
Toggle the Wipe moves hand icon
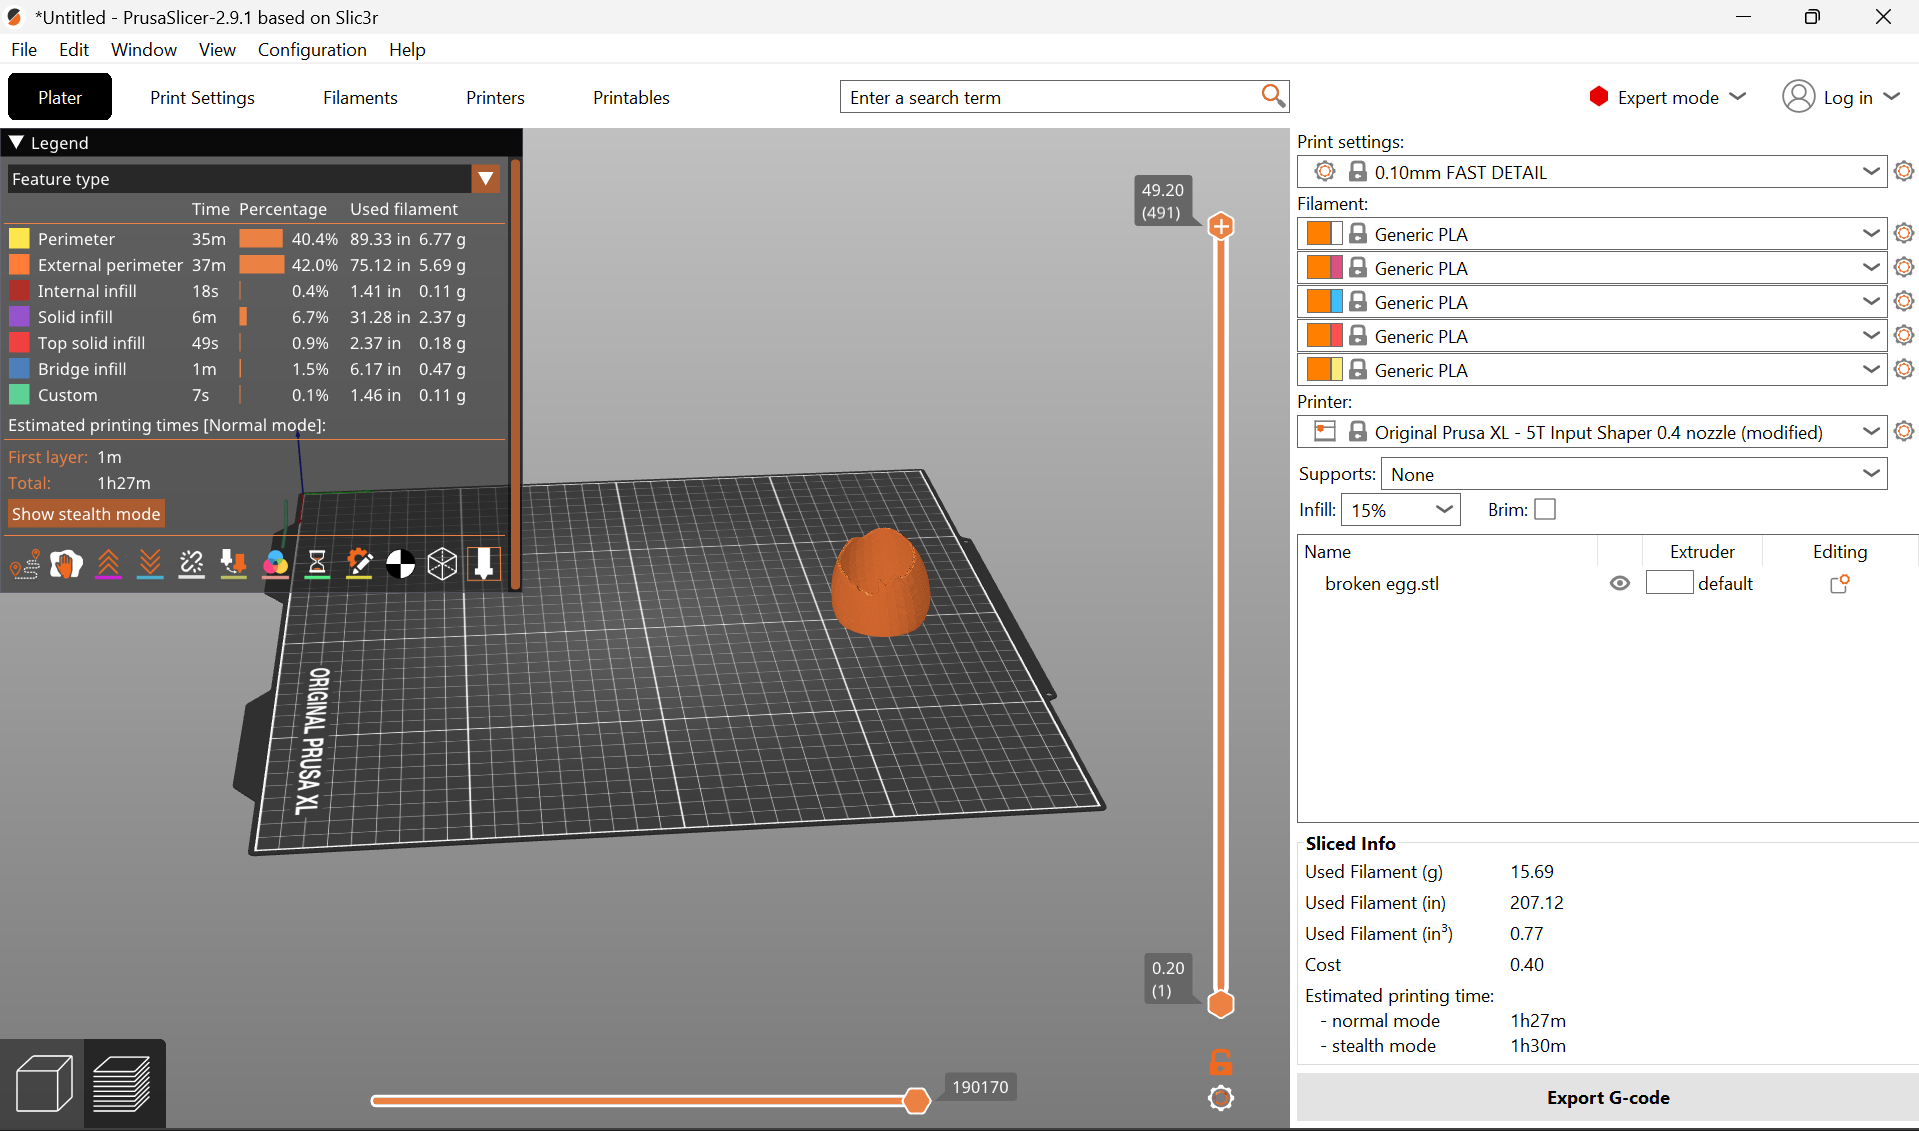(x=66, y=565)
